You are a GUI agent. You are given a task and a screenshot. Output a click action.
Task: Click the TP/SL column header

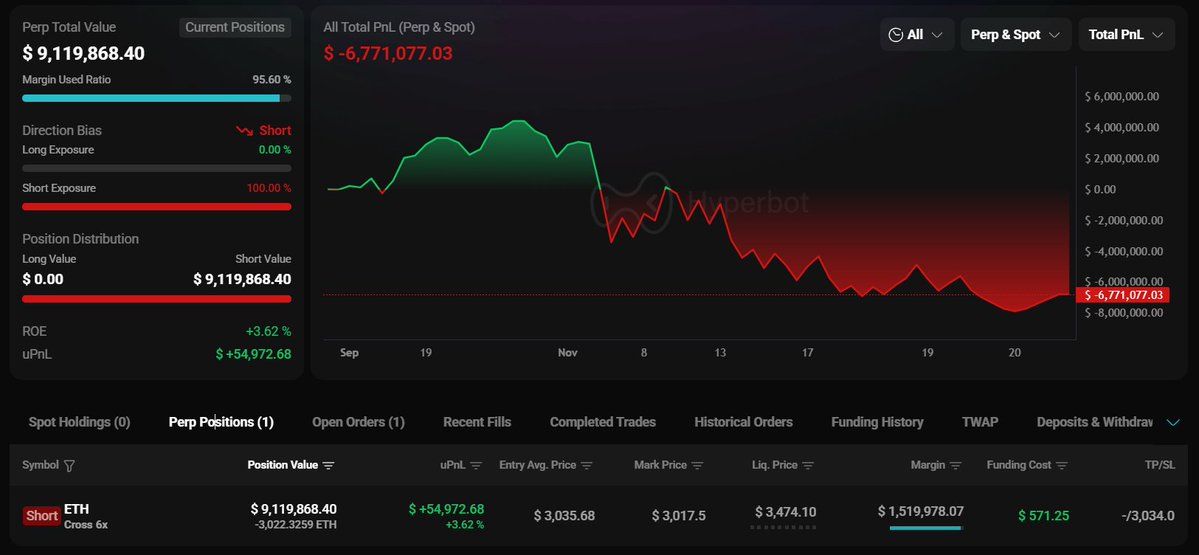point(1160,465)
